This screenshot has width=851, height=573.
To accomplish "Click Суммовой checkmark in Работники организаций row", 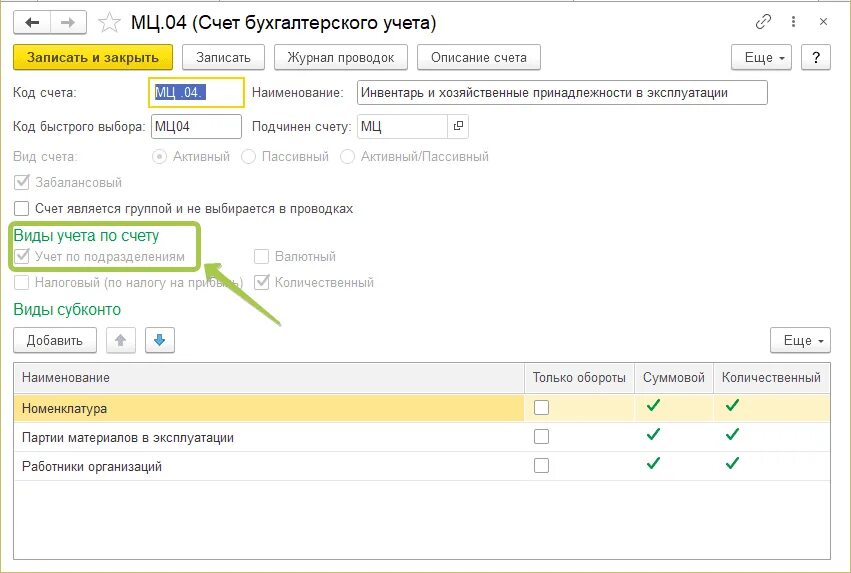I will pyautogui.click(x=653, y=463).
